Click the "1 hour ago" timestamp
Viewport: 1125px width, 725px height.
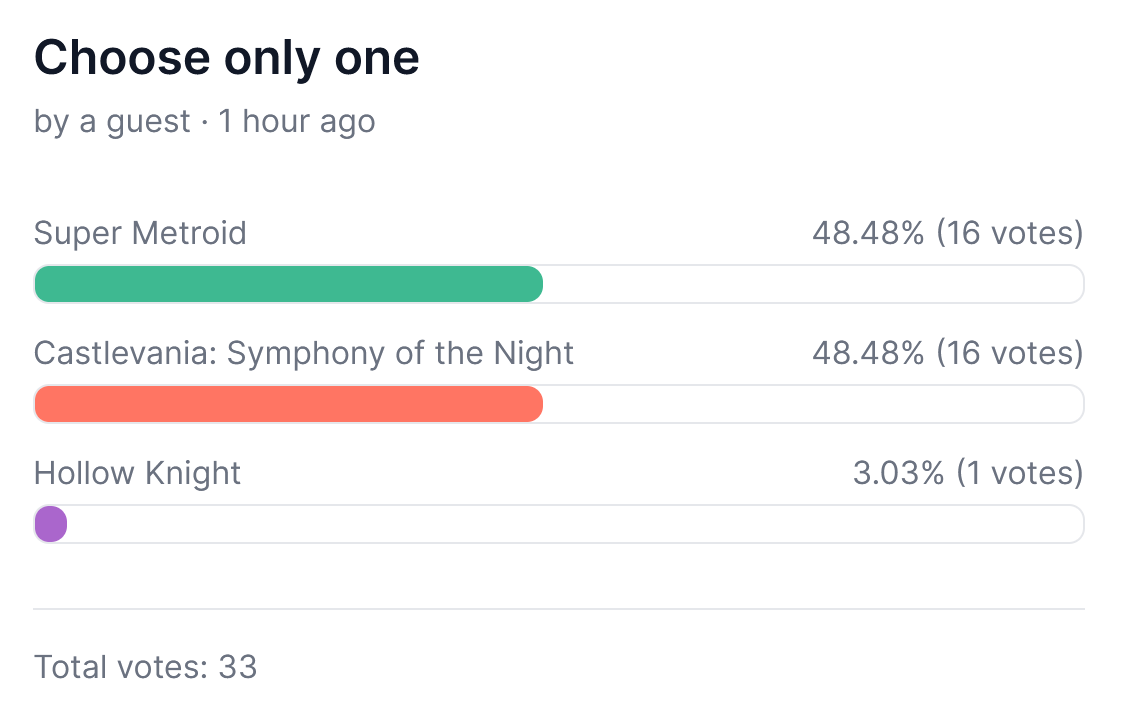297,122
